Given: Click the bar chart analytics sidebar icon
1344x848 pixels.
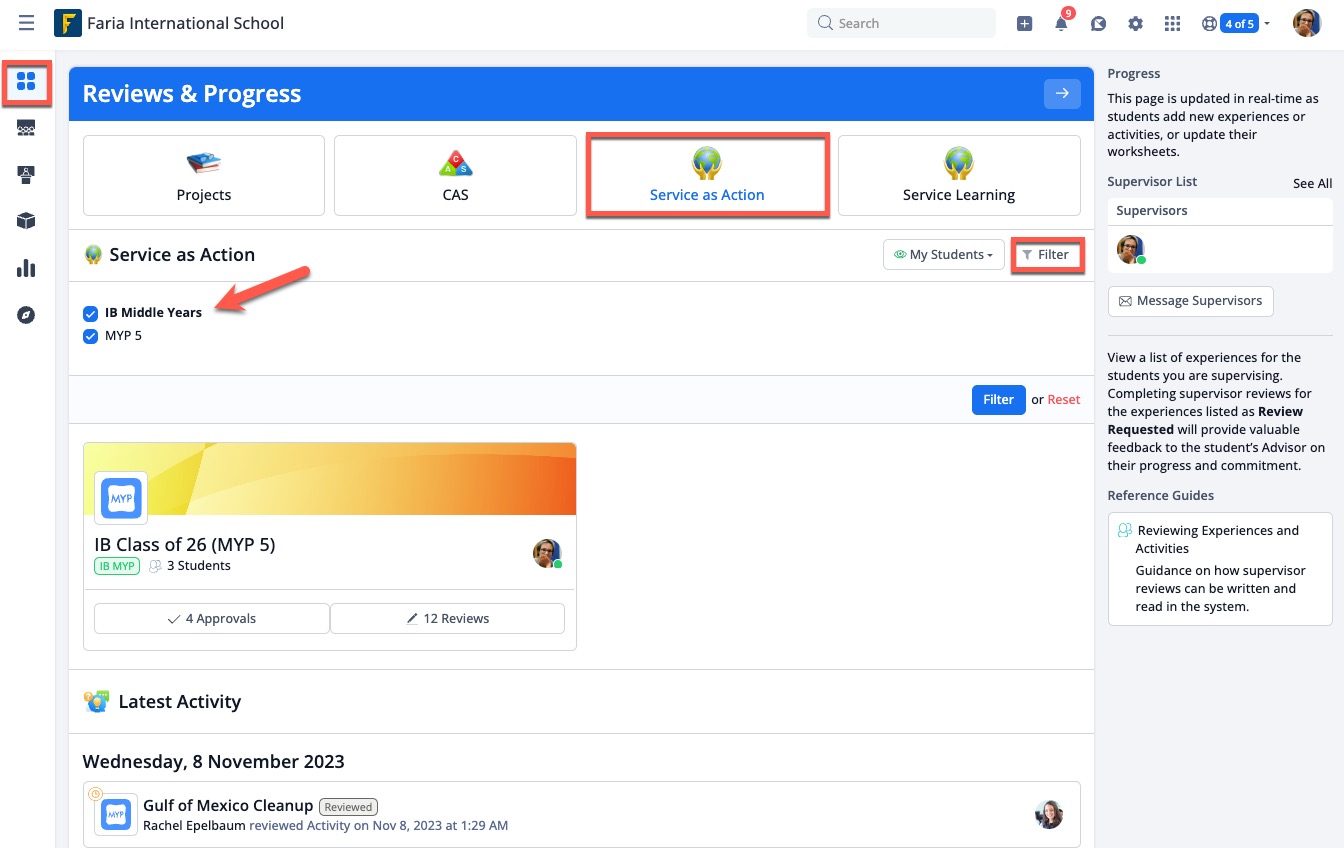Looking at the screenshot, I should pos(27,268).
